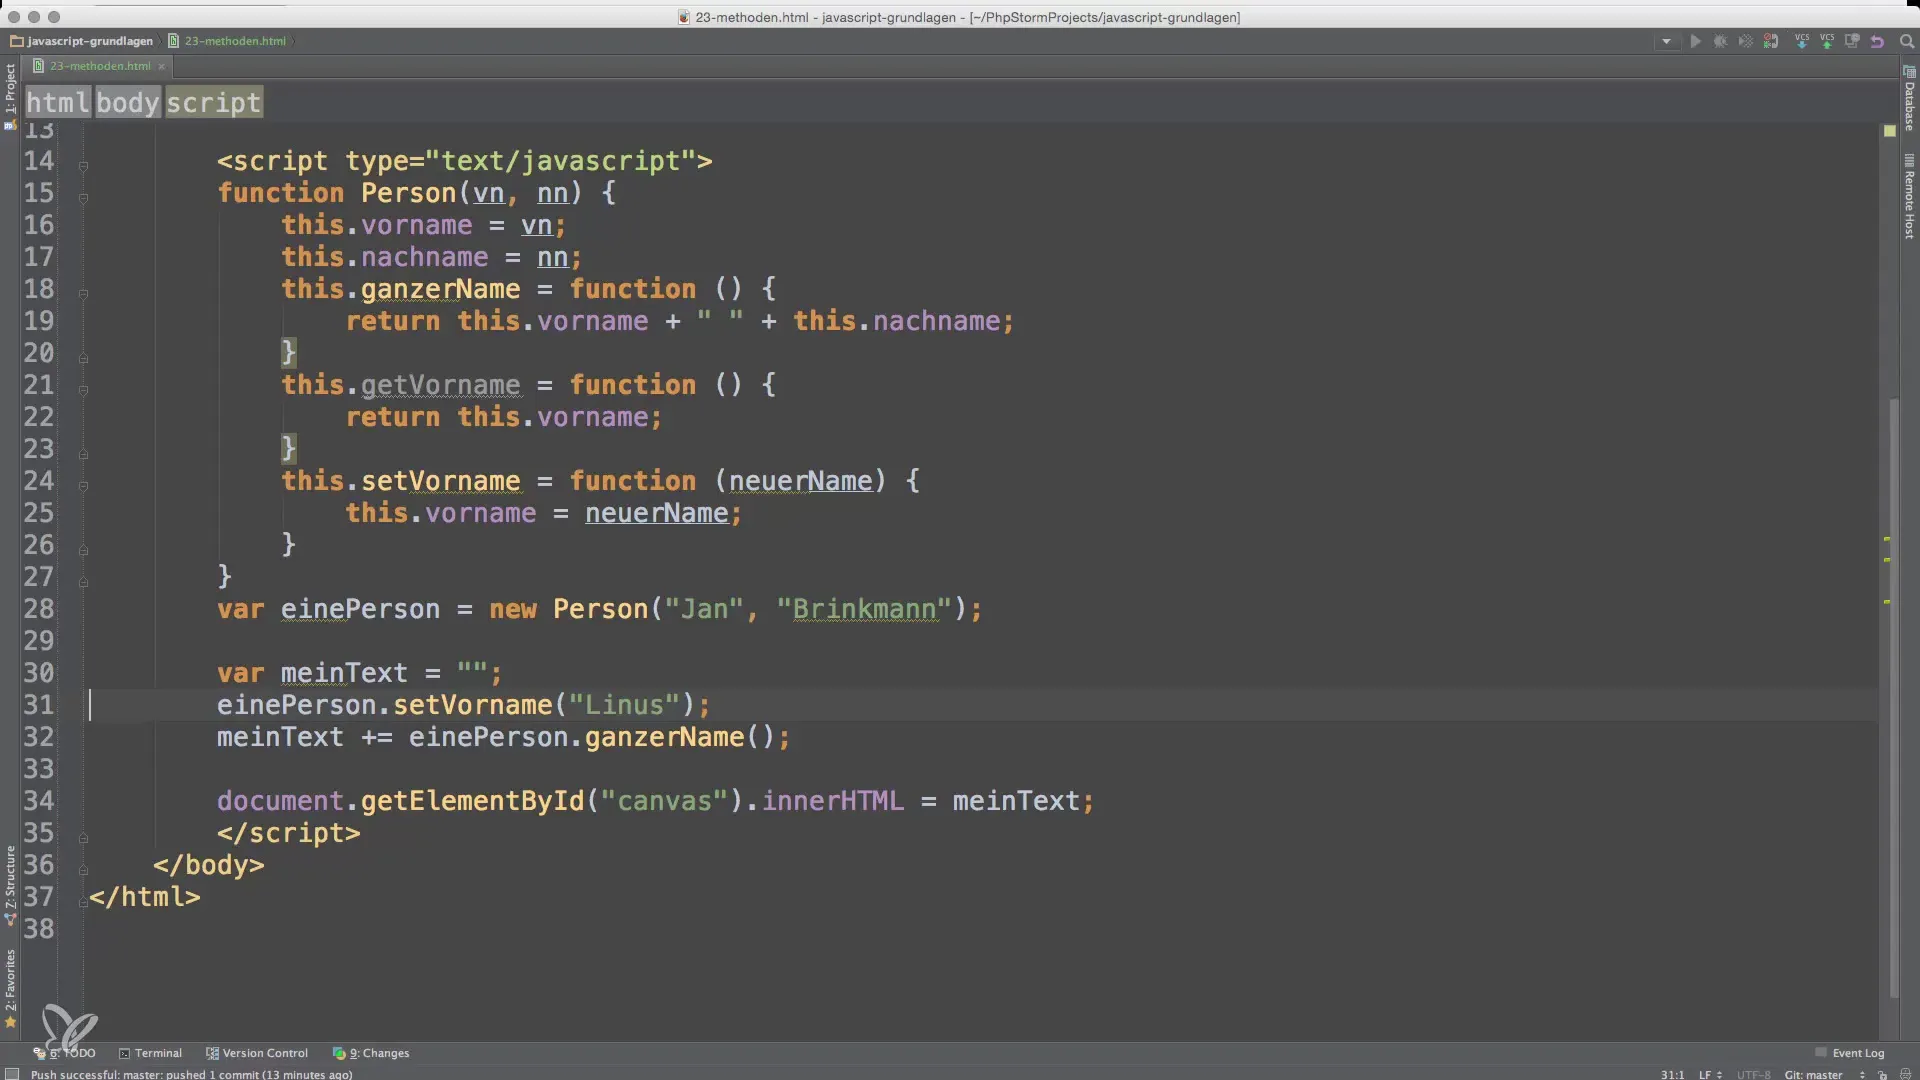
Task: Open the Remote Host tool window
Action: [1909, 197]
